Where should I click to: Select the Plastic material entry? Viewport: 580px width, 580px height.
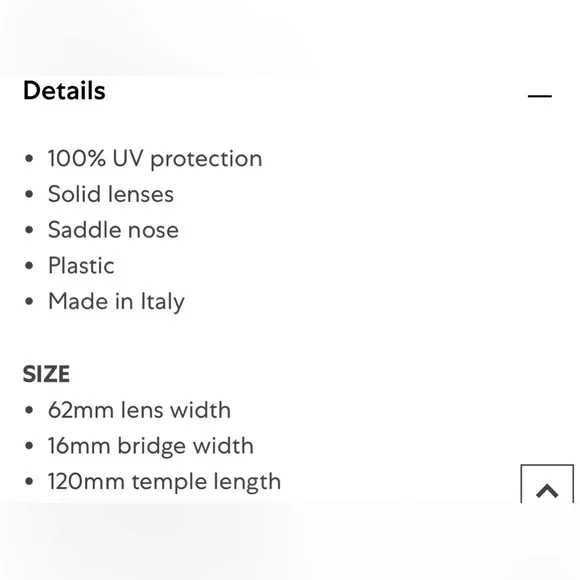point(81,266)
